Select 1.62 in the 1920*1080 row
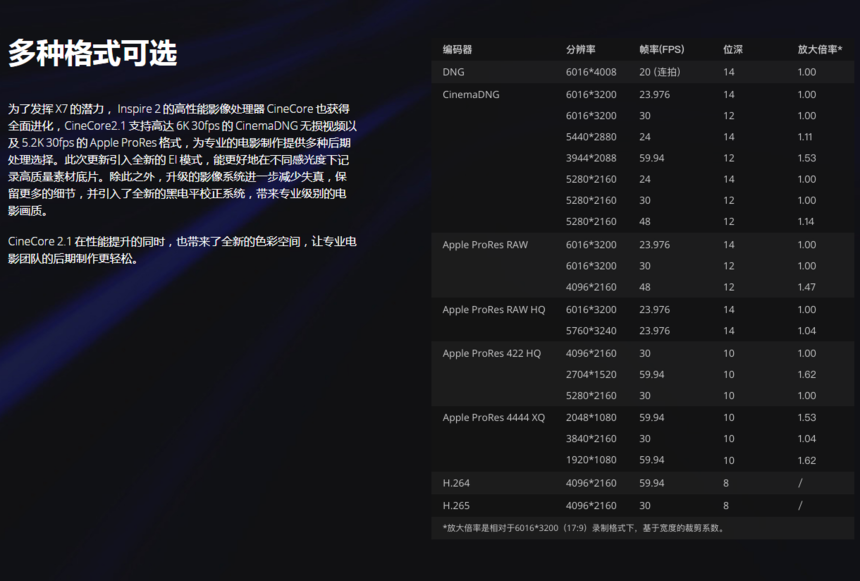The height and width of the screenshot is (581, 860). click(806, 460)
